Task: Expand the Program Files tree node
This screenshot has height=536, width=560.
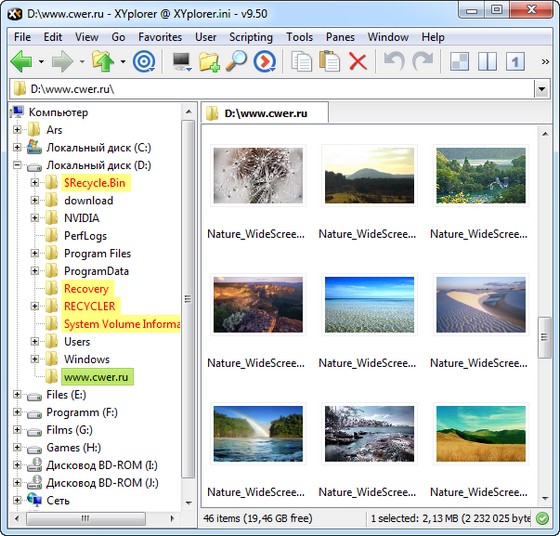Action: click(35, 253)
